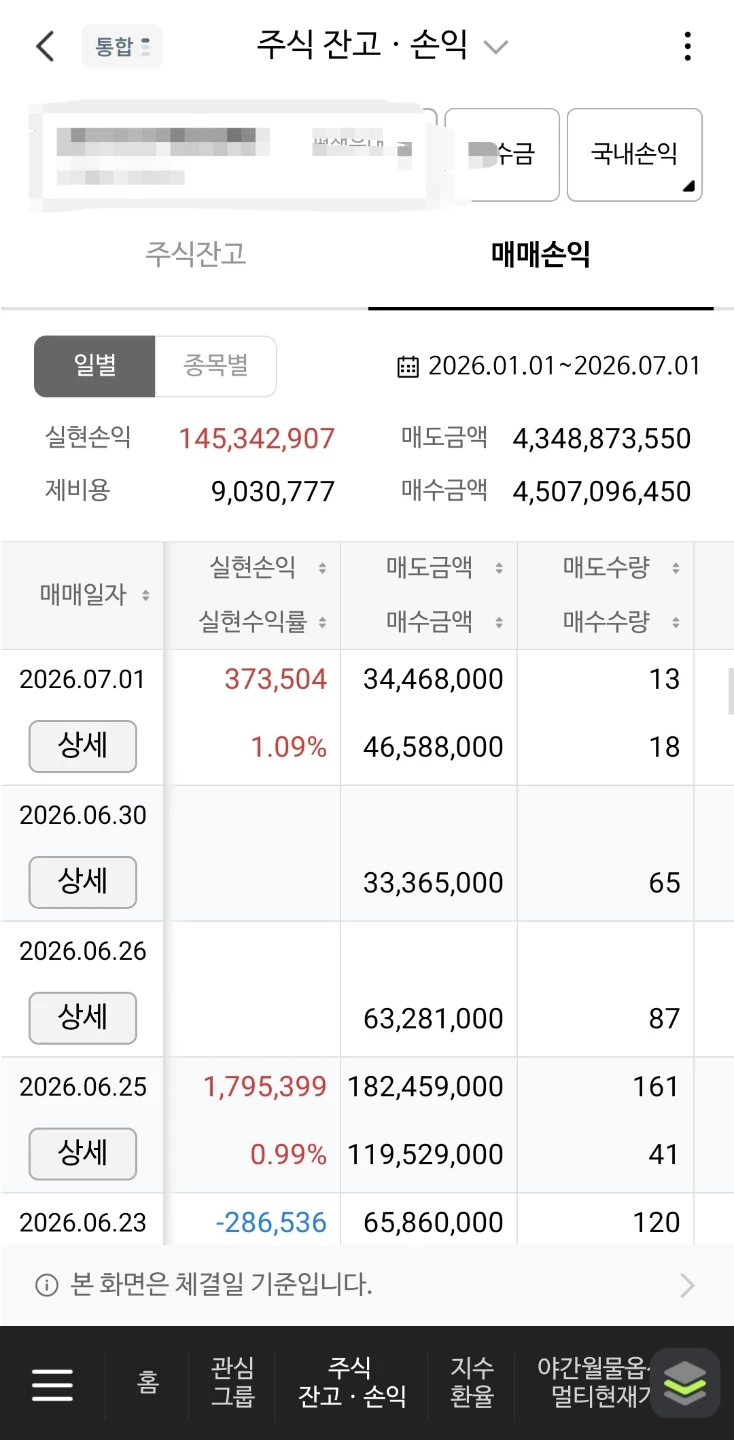Open the 국내손익 dropdown selector
The width and height of the screenshot is (734, 1440).
pos(634,155)
